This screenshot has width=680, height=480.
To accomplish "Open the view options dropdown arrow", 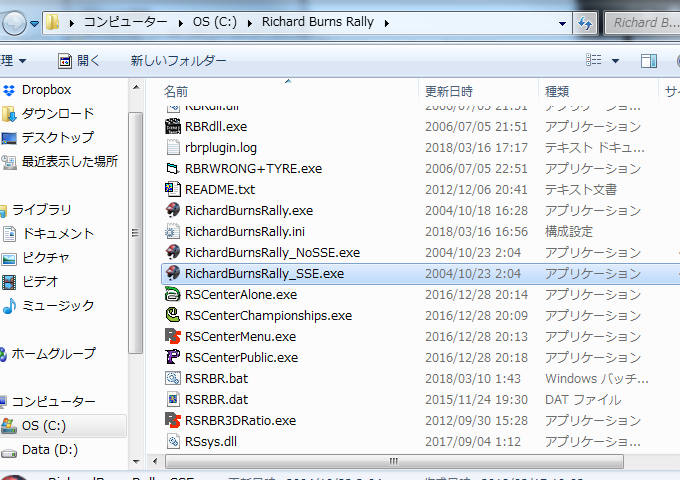I will 615,61.
